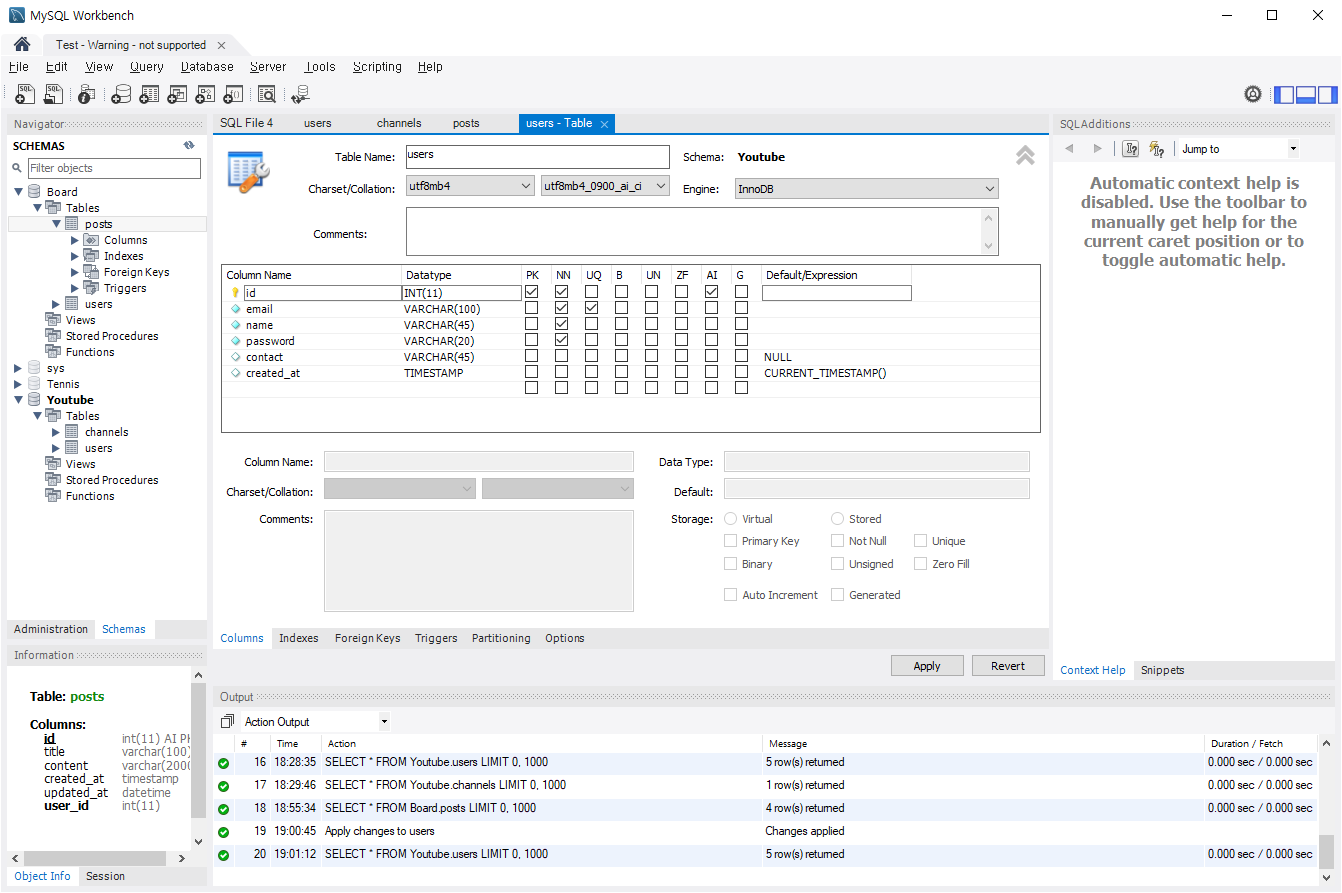Create a new schema in the server
The height and width of the screenshot is (893, 1342).
click(121, 94)
